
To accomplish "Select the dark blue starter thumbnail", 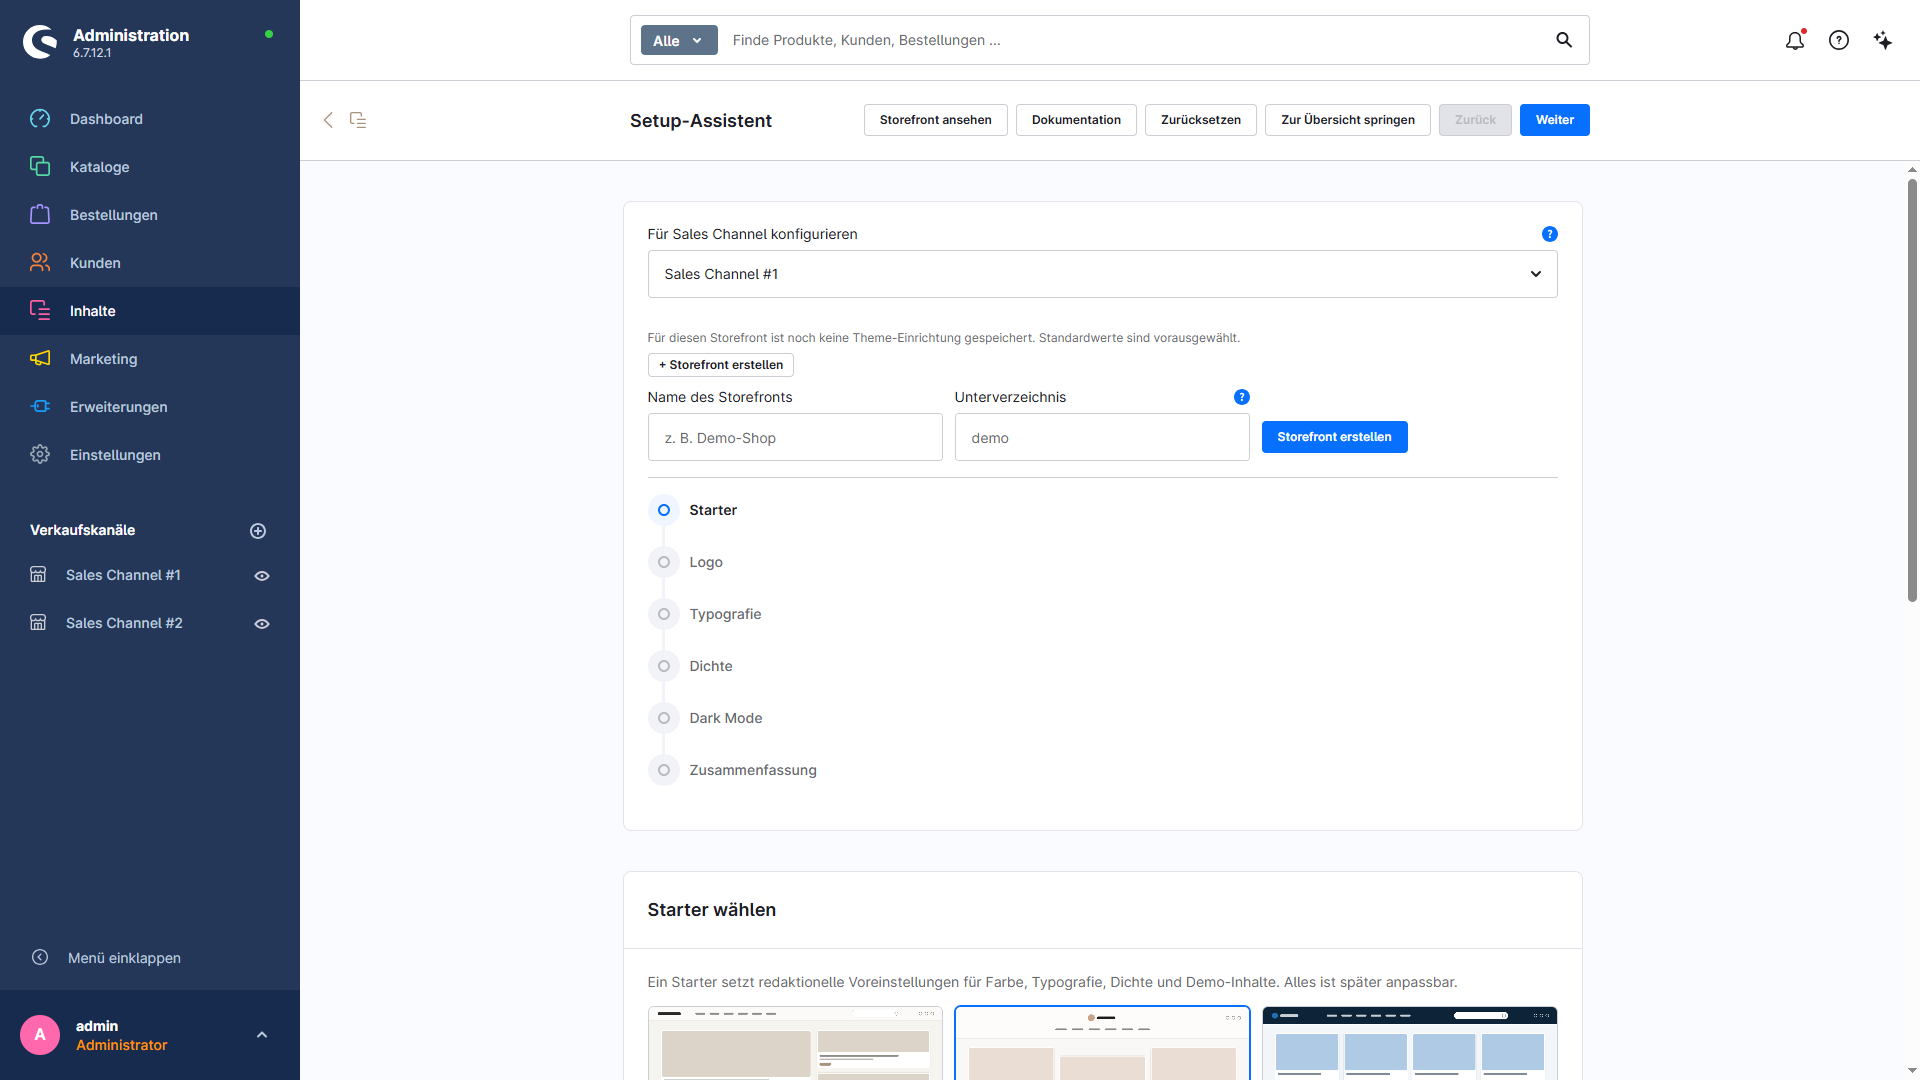I will coord(1410,1043).
